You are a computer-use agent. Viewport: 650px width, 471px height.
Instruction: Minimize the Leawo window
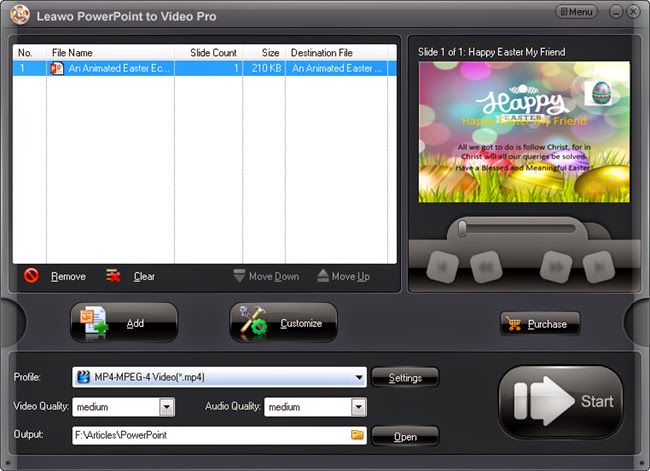tap(616, 12)
